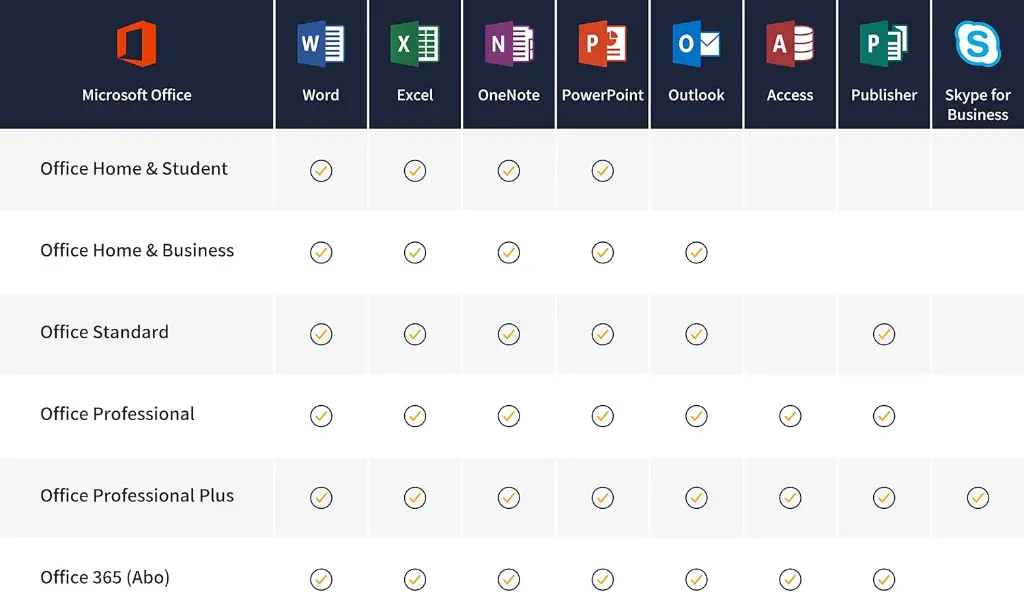This screenshot has height=592, width=1024.
Task: Click the Skype for Business icon
Action: point(977,45)
